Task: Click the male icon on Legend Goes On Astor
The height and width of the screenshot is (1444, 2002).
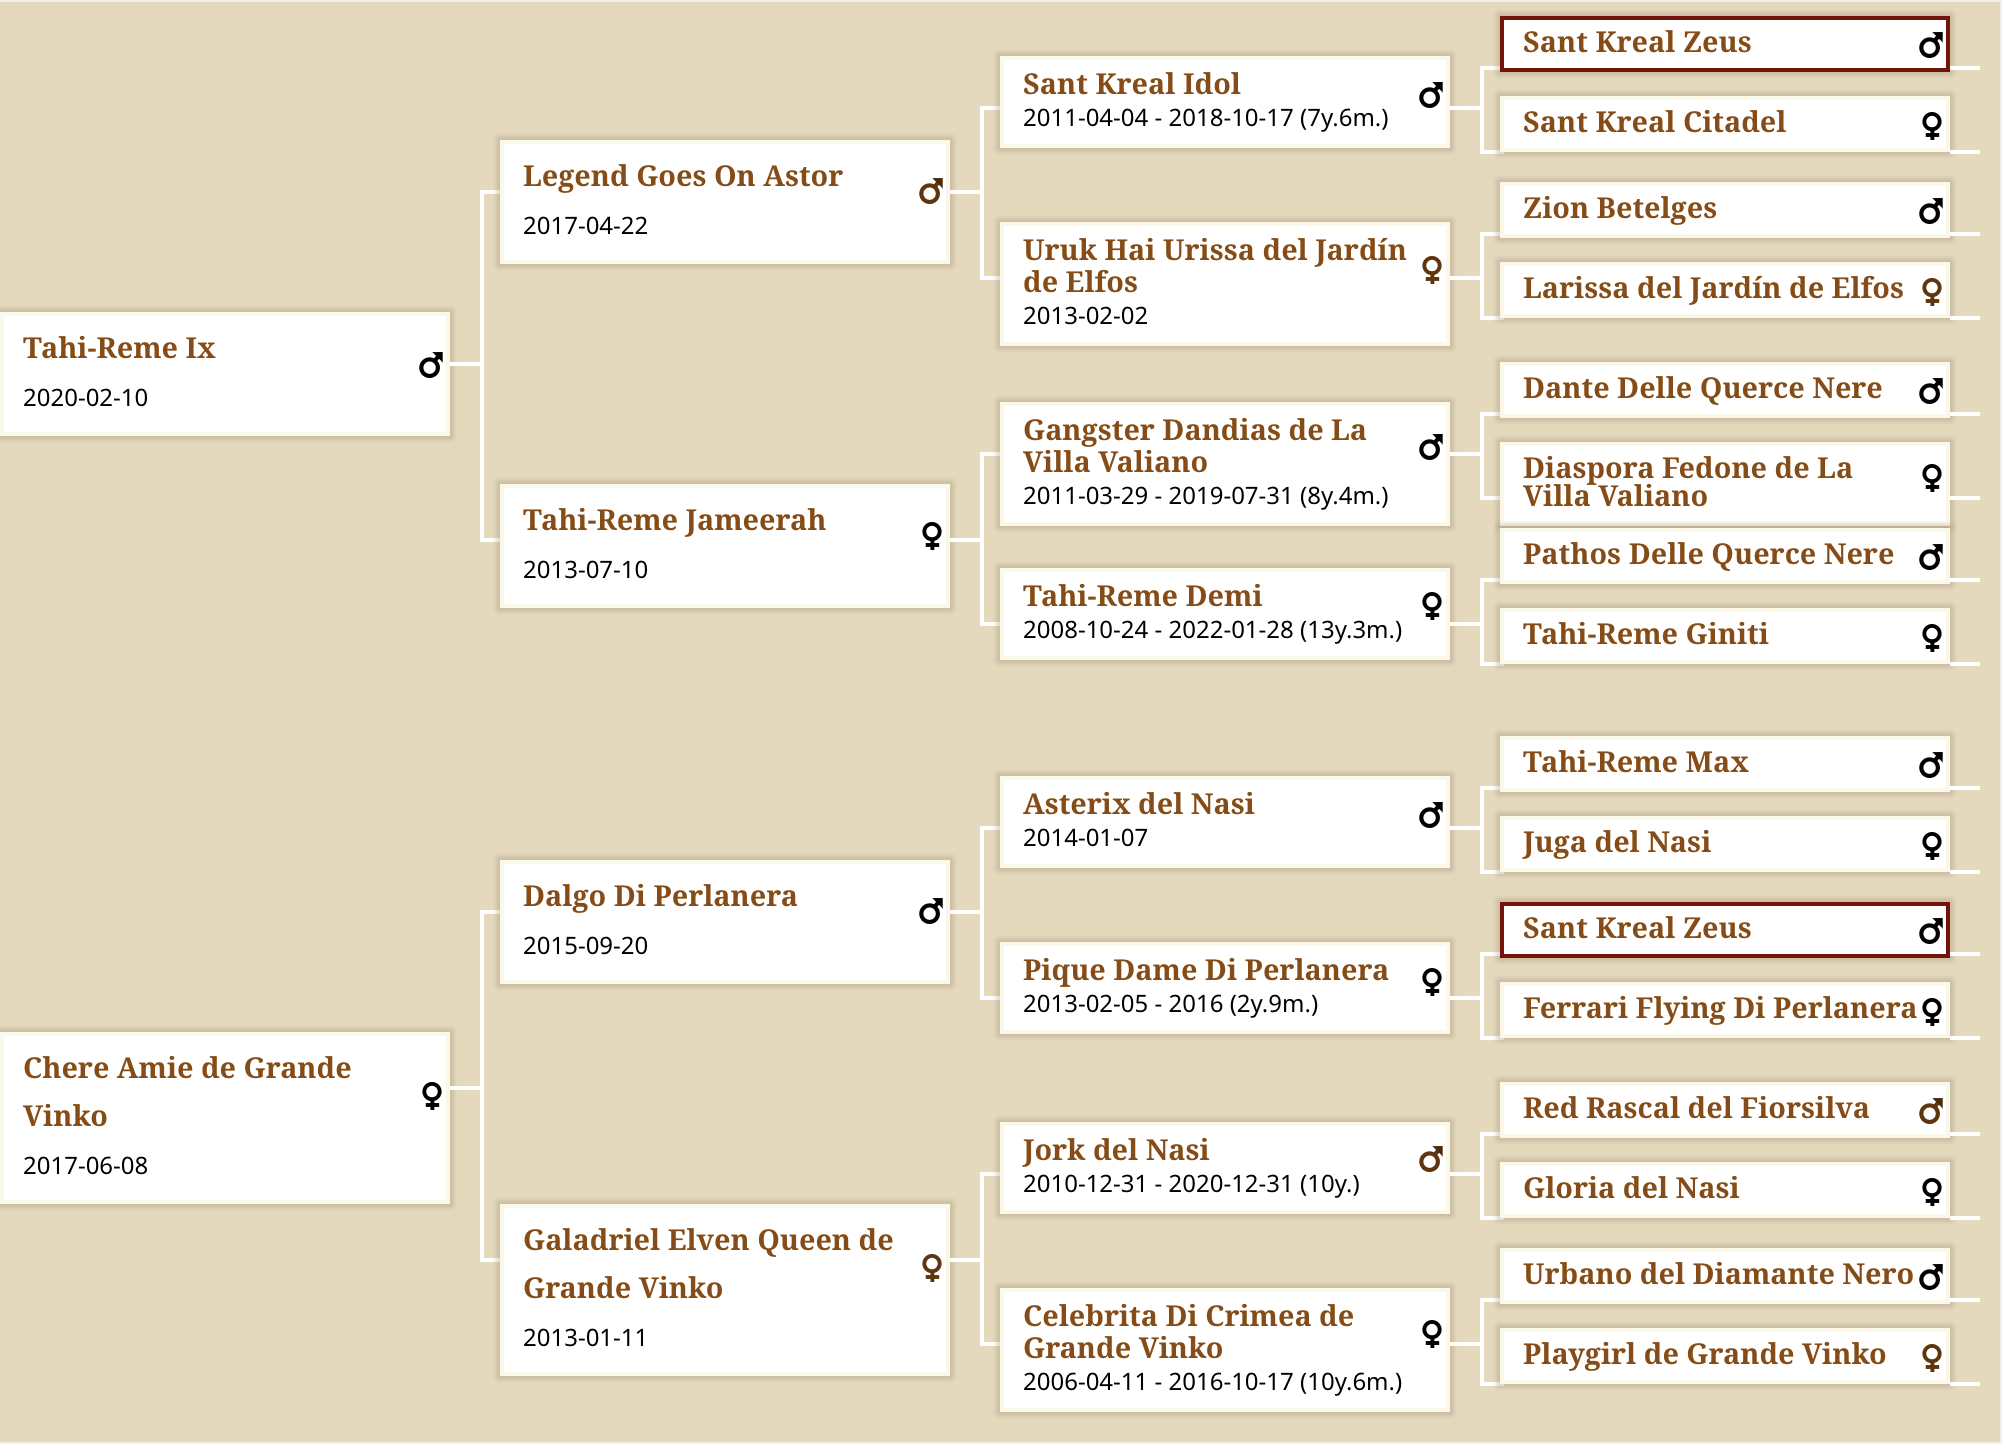Action: pyautogui.click(x=930, y=192)
